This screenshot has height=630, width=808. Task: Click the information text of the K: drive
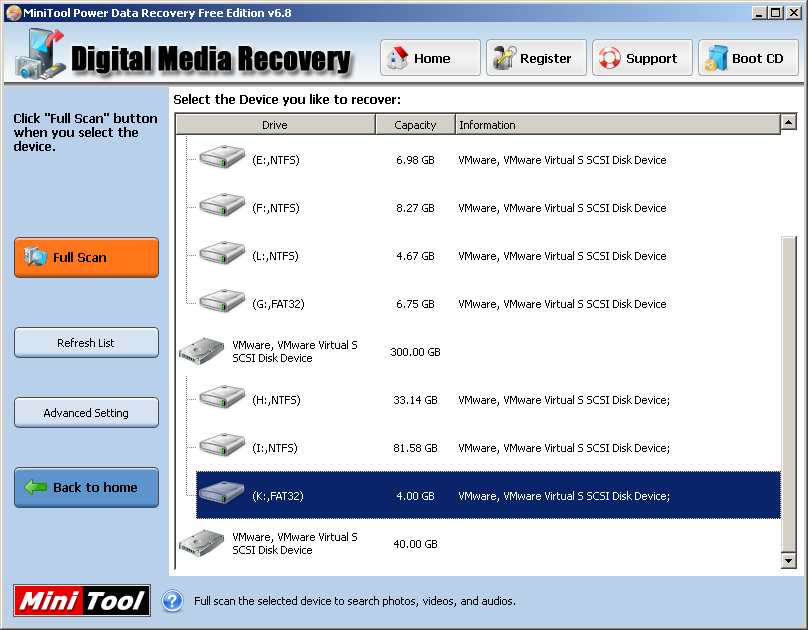pos(564,496)
